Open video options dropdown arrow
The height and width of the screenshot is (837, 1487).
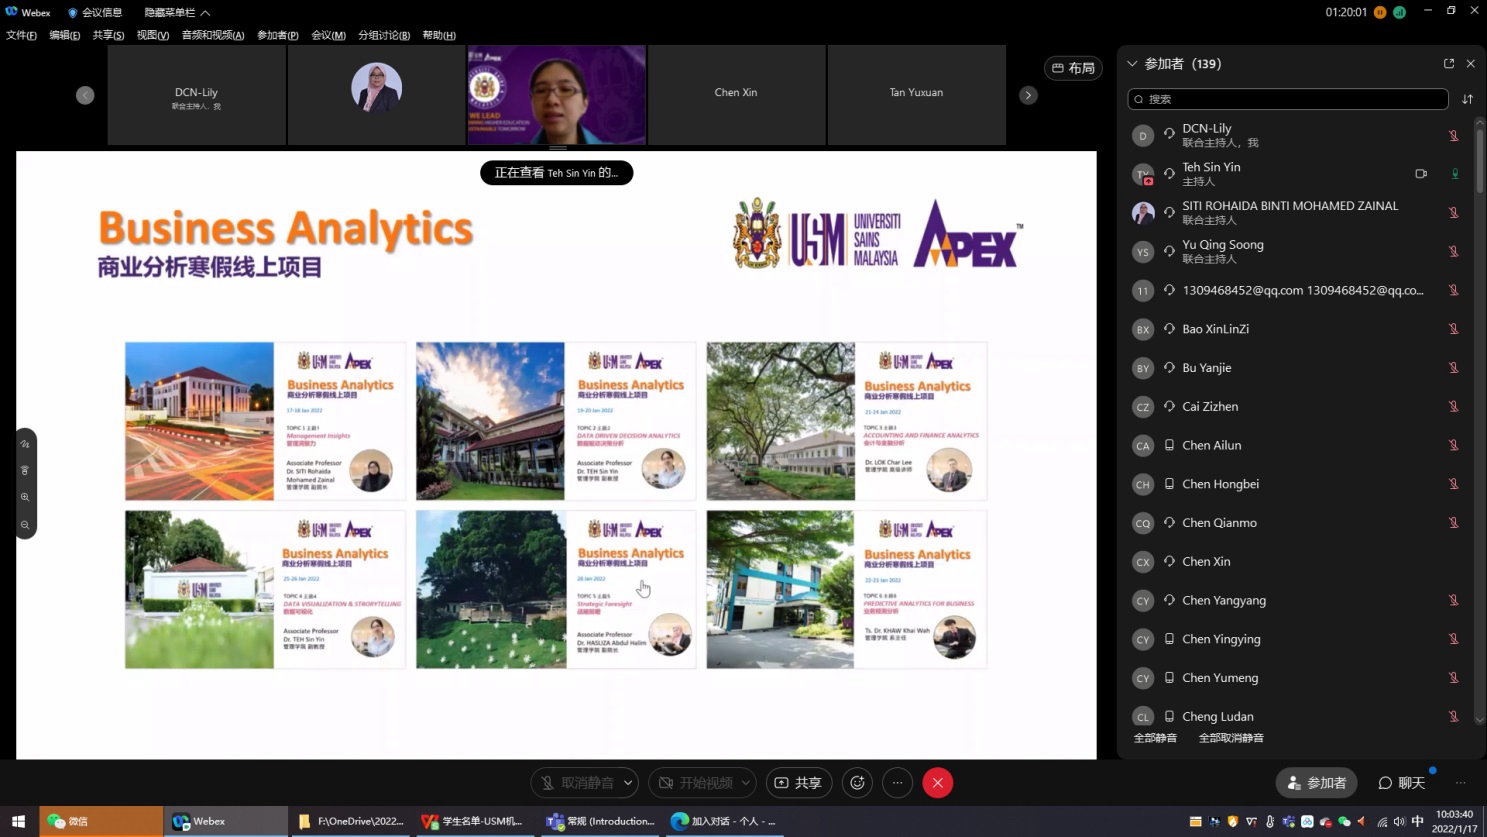pyautogui.click(x=746, y=783)
